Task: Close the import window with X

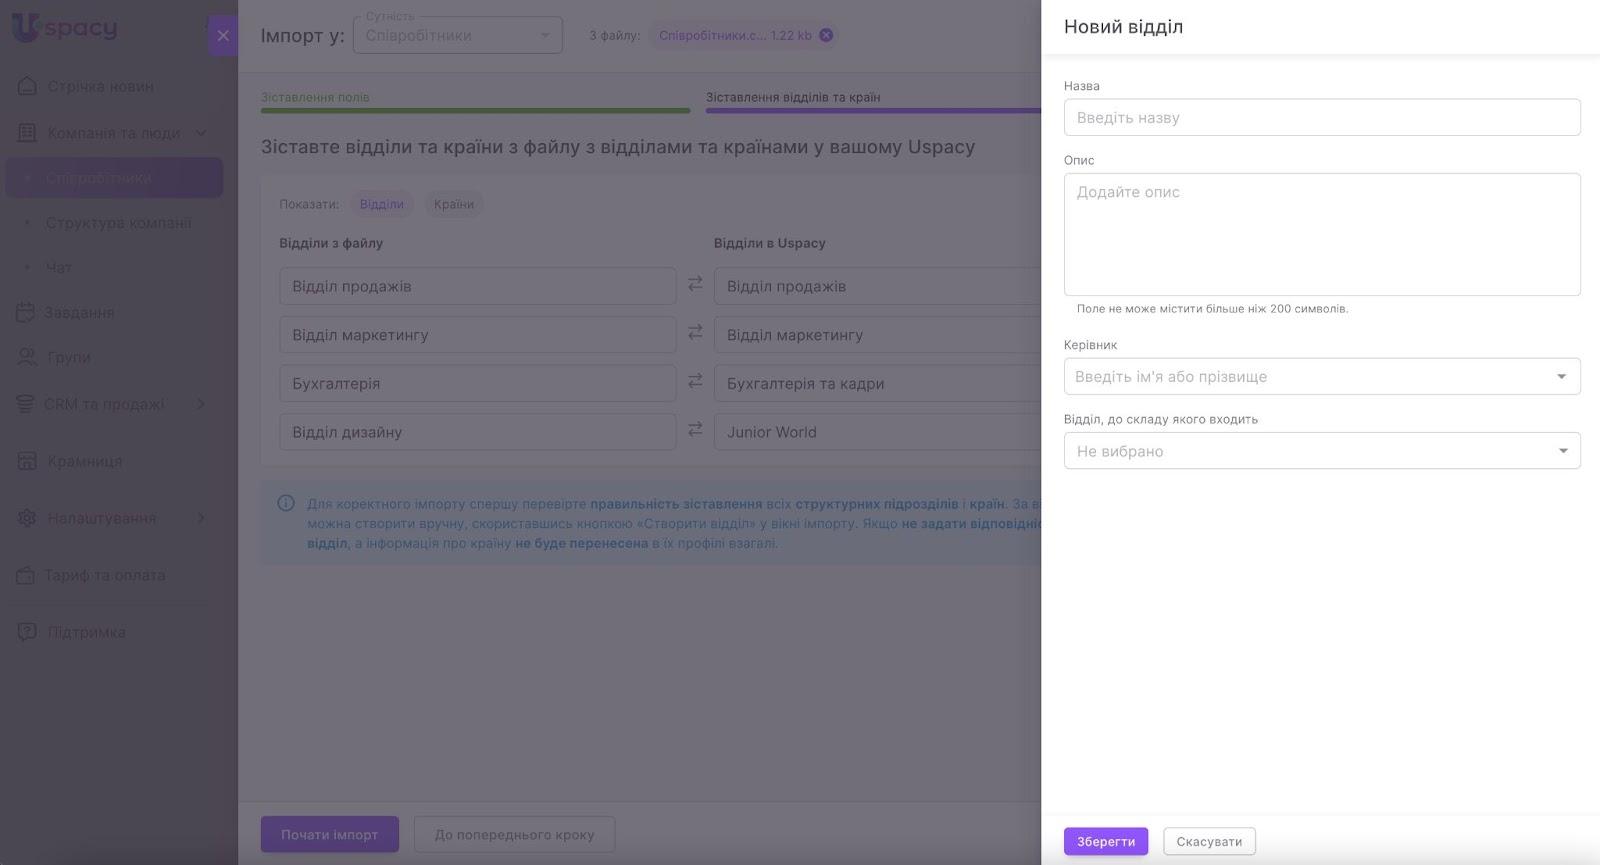Action: [223, 36]
